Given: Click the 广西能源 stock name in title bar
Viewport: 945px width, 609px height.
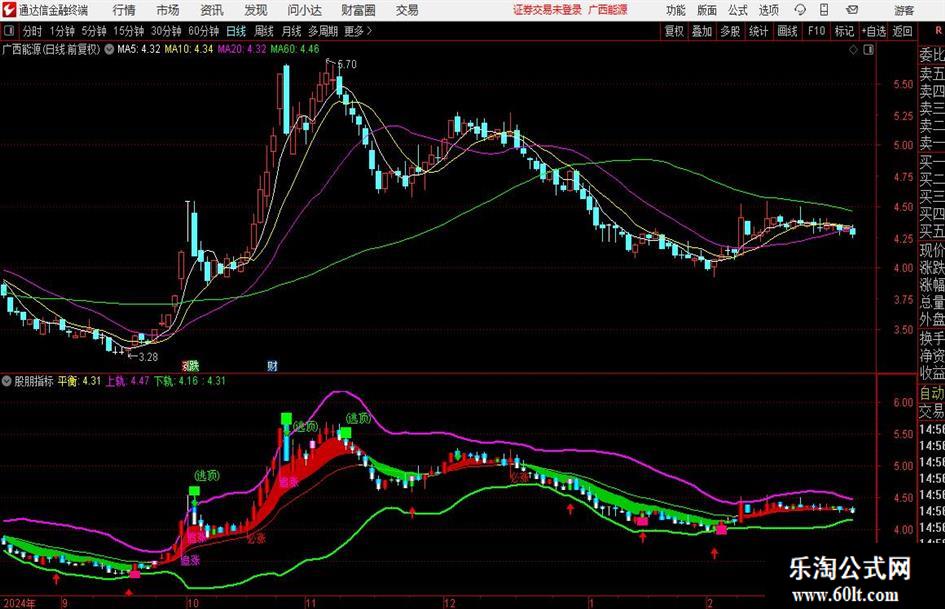Looking at the screenshot, I should tap(608, 10).
